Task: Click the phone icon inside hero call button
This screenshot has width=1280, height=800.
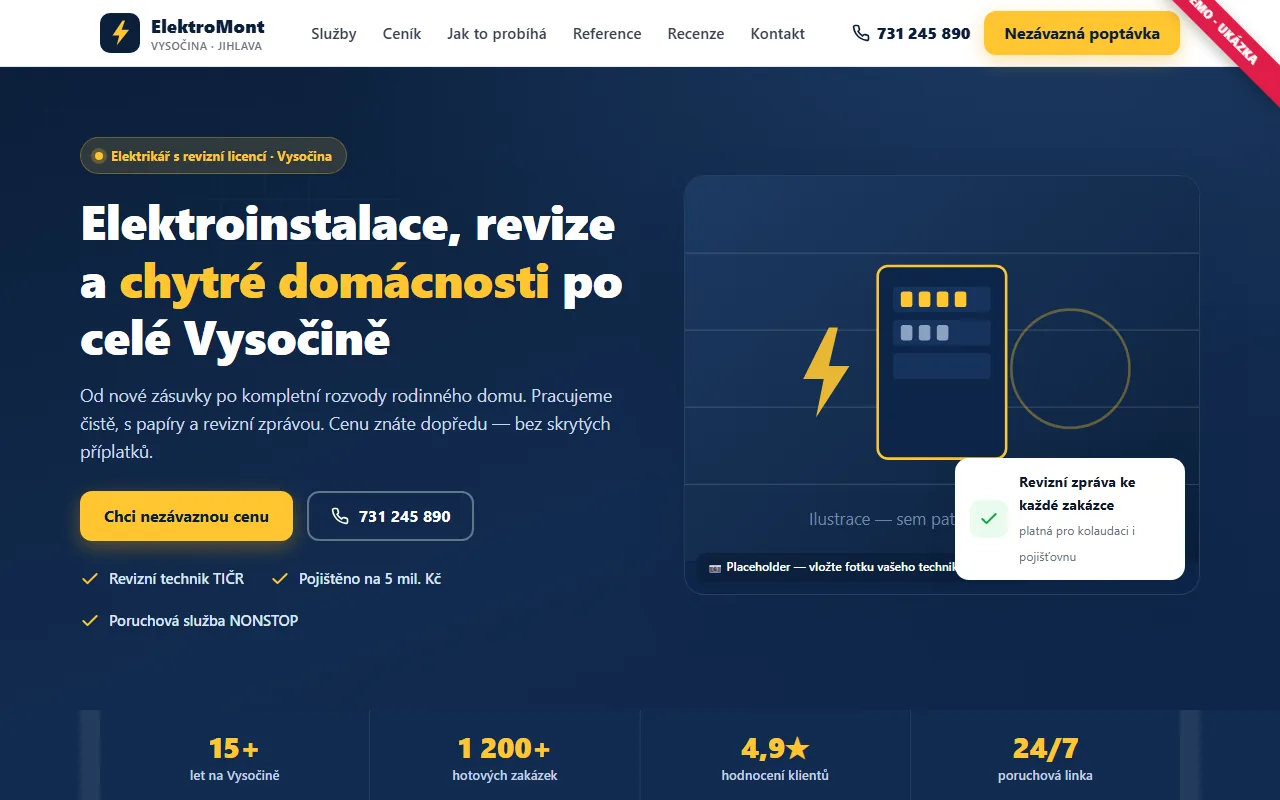Action: coord(340,516)
